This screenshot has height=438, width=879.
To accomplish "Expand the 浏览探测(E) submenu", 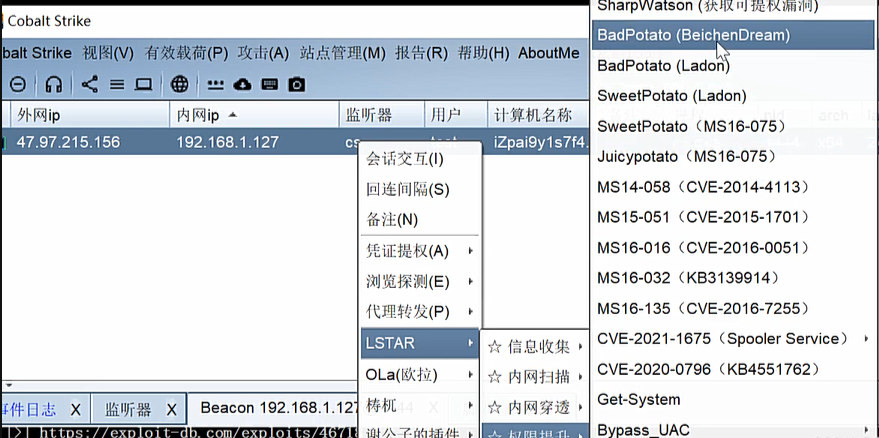I will (421, 282).
